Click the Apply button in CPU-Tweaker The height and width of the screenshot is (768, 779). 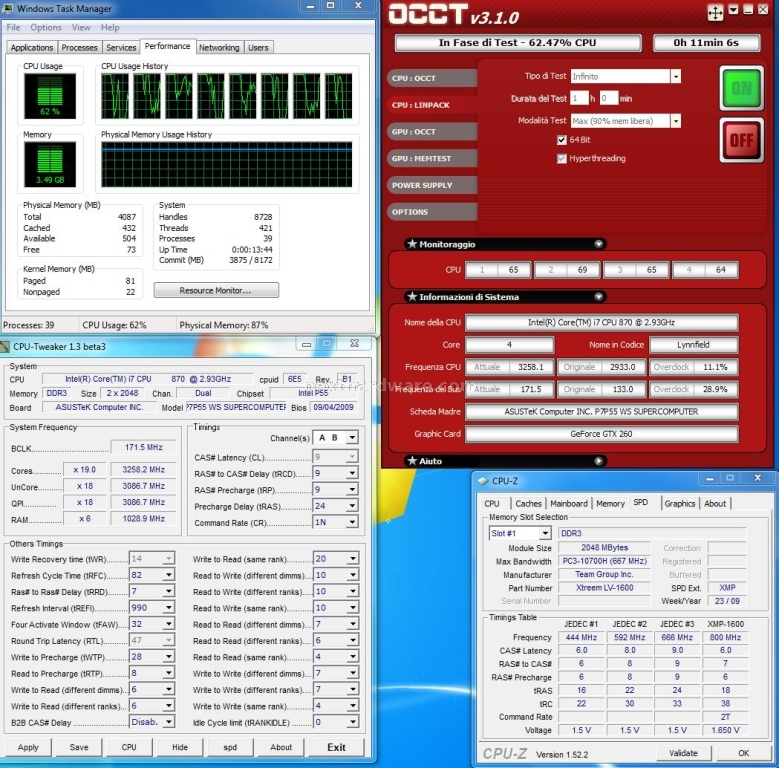click(28, 747)
